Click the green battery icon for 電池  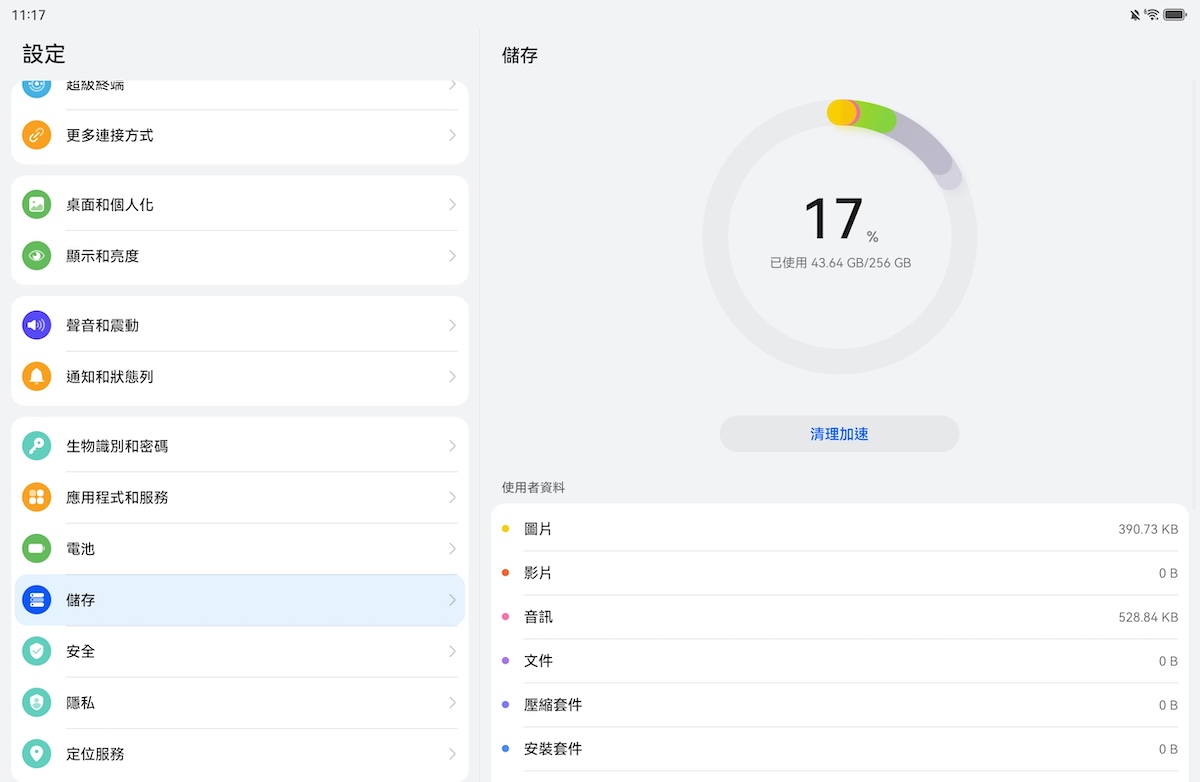(37, 549)
